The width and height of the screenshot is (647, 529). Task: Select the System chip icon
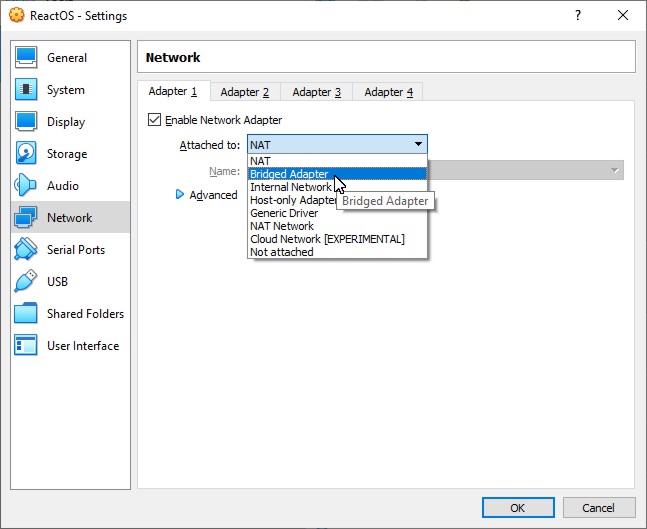point(26,89)
